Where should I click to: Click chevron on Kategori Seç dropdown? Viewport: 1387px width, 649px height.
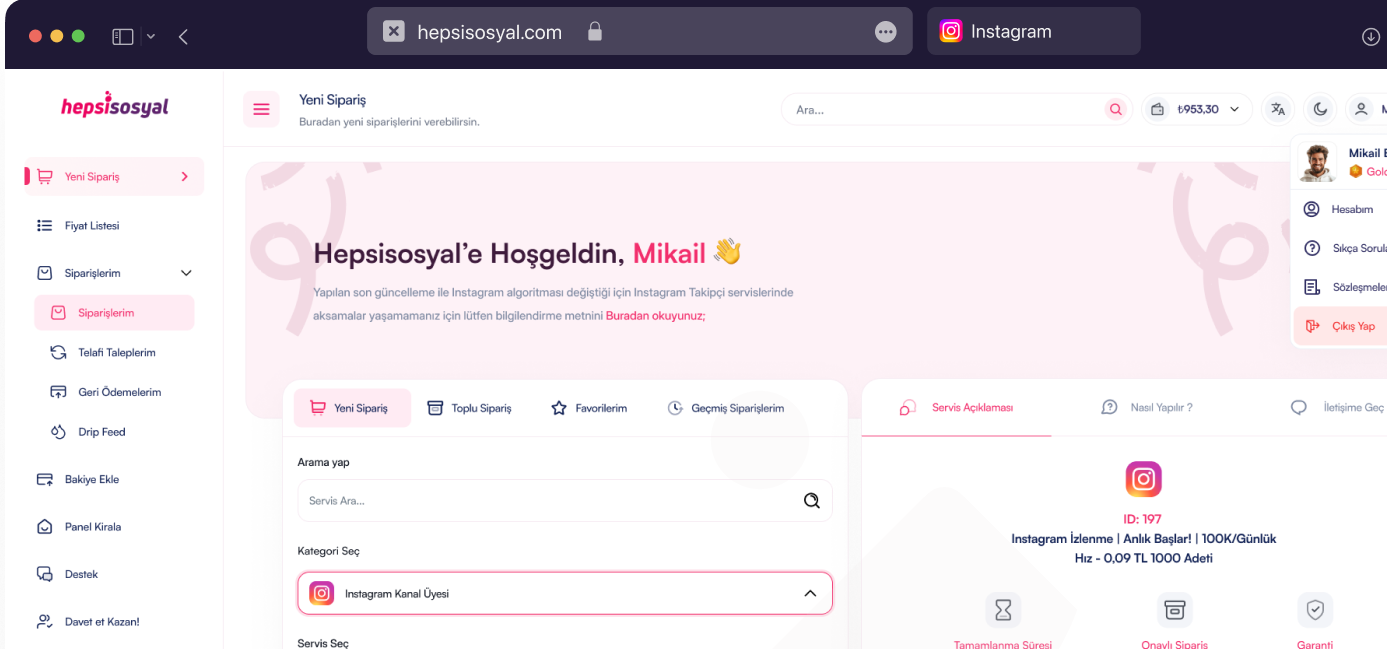[810, 593]
